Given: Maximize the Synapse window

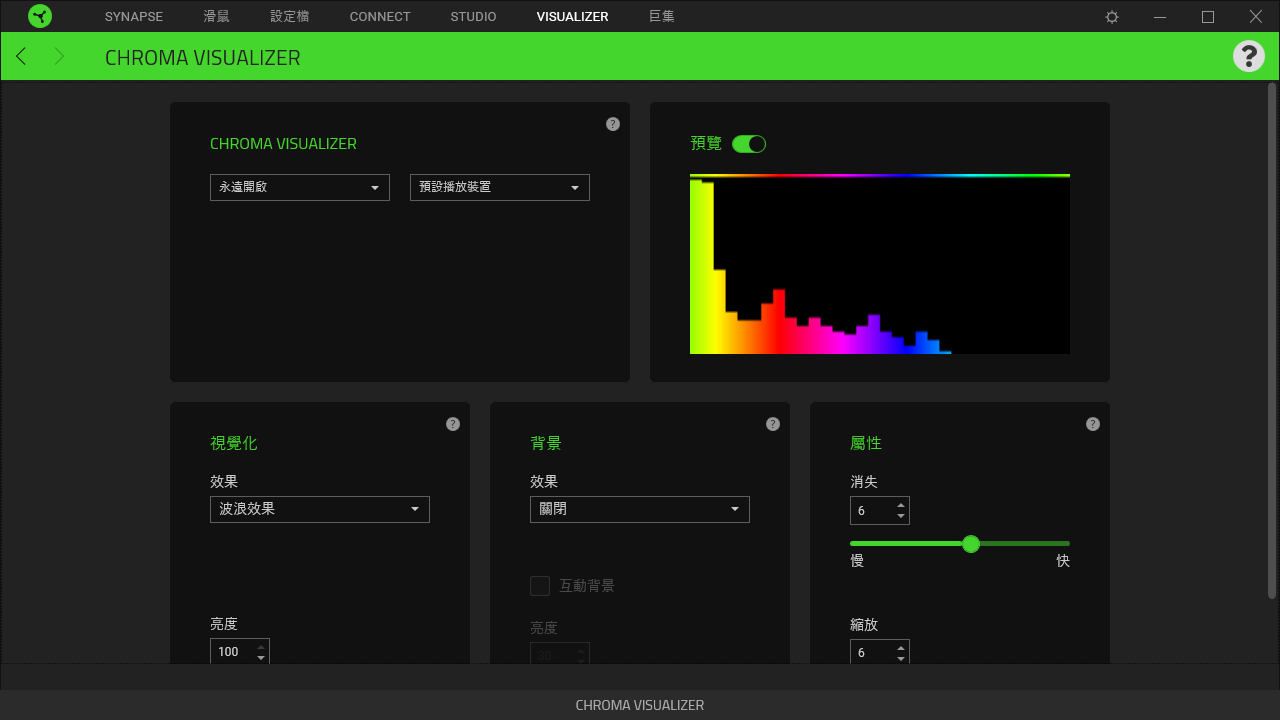Looking at the screenshot, I should pyautogui.click(x=1208, y=17).
